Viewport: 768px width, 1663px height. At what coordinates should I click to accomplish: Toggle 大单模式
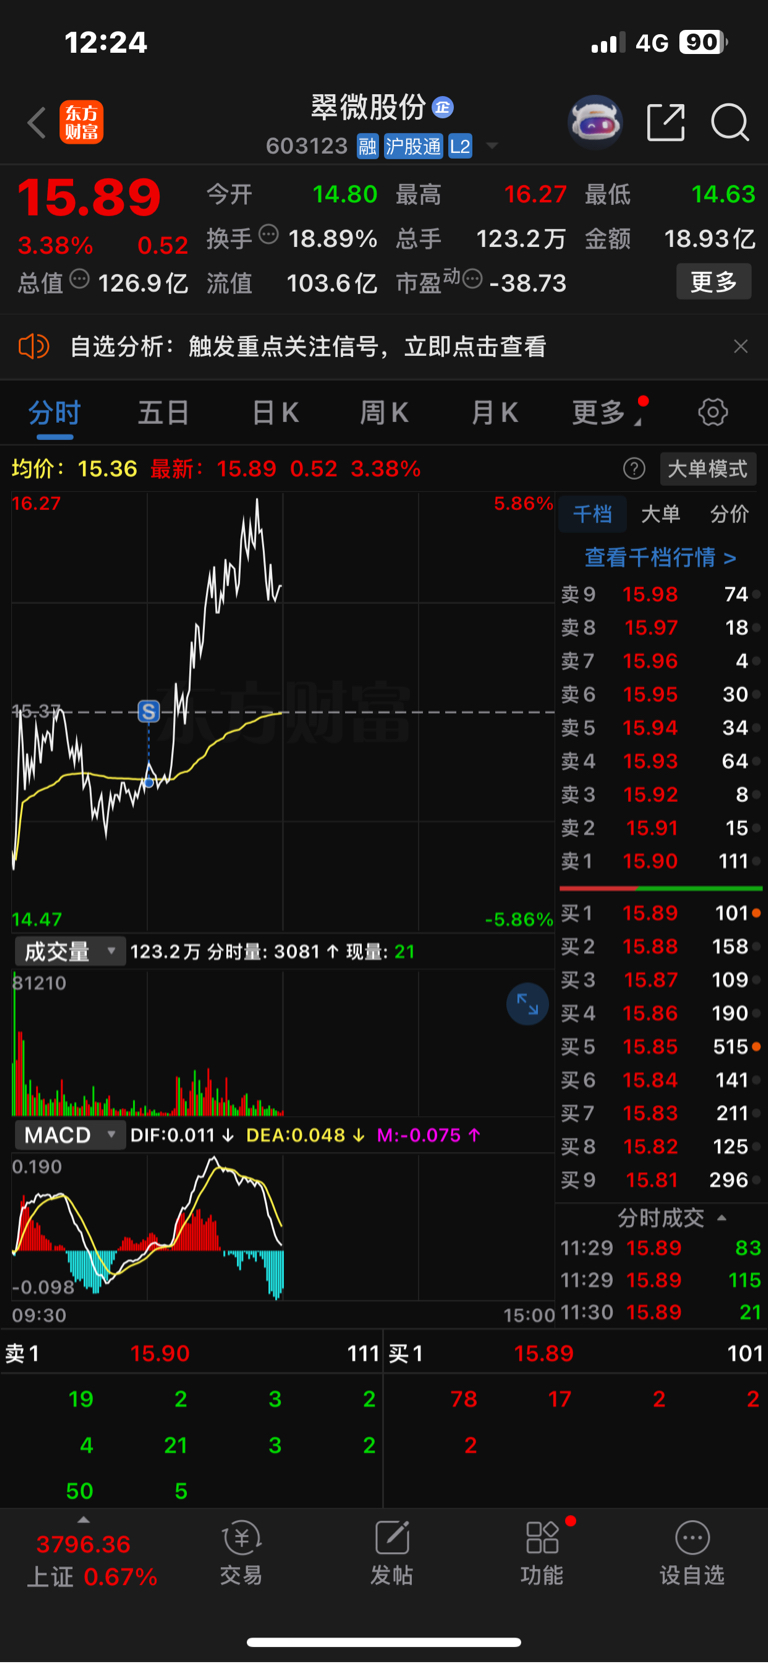707,468
